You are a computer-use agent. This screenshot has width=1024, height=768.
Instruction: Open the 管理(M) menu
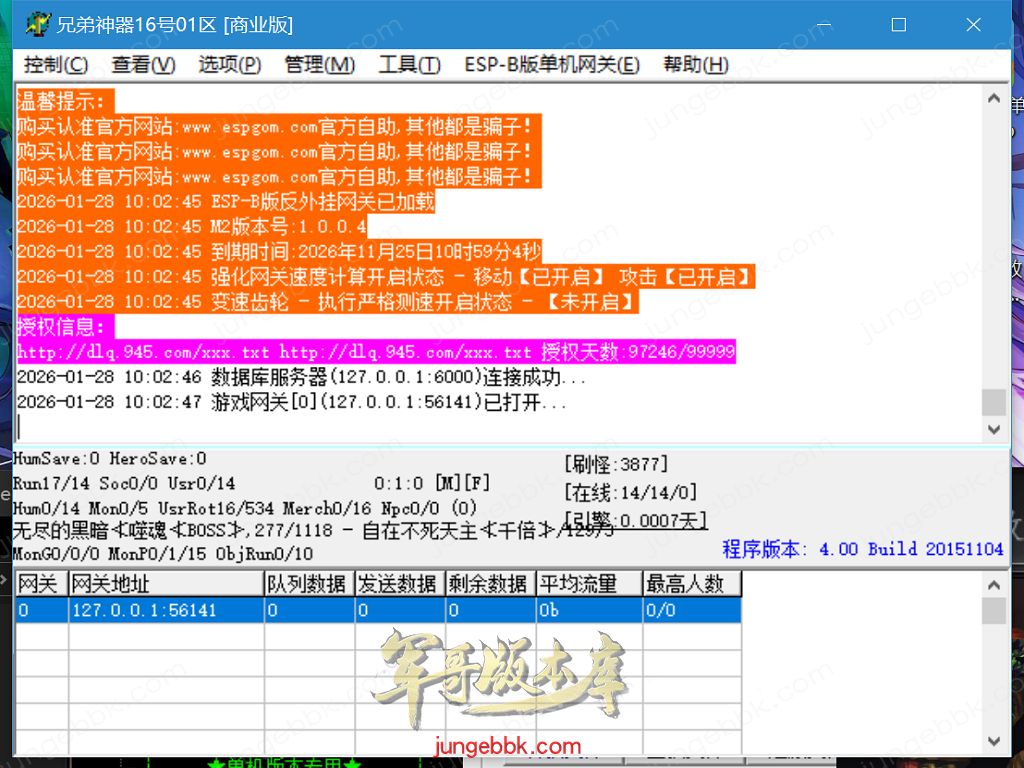(x=319, y=65)
